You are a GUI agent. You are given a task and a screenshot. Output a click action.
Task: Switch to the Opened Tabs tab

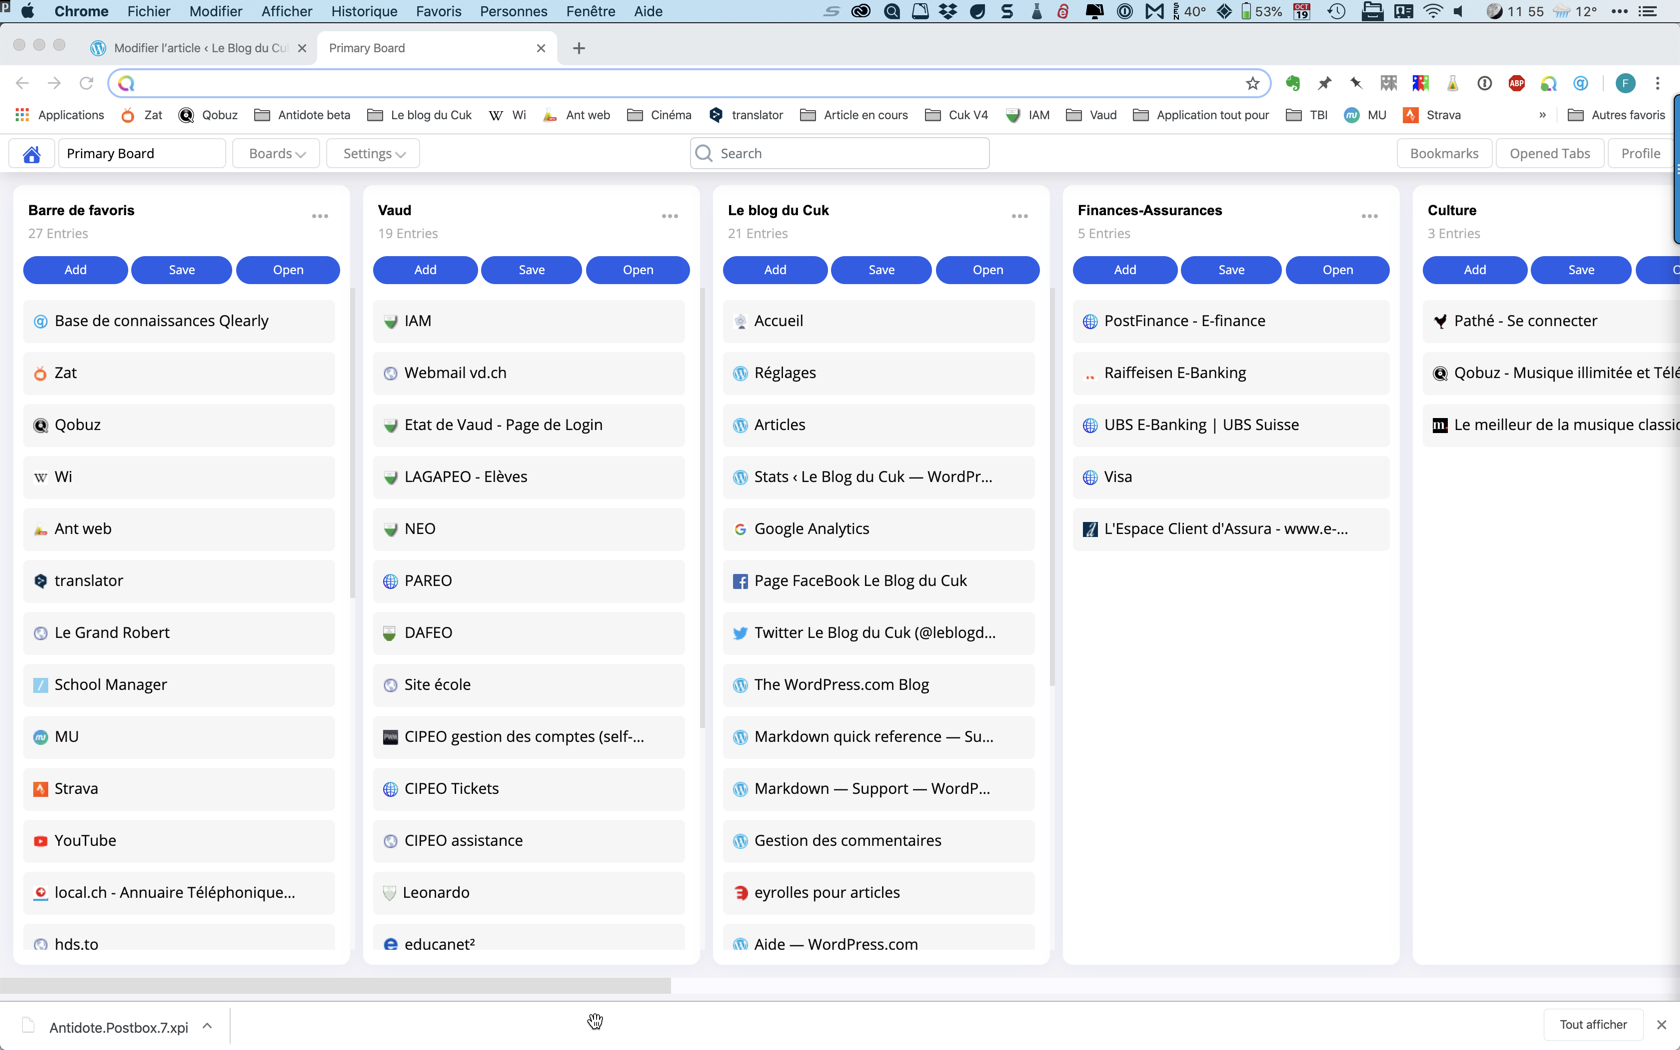[x=1549, y=153]
